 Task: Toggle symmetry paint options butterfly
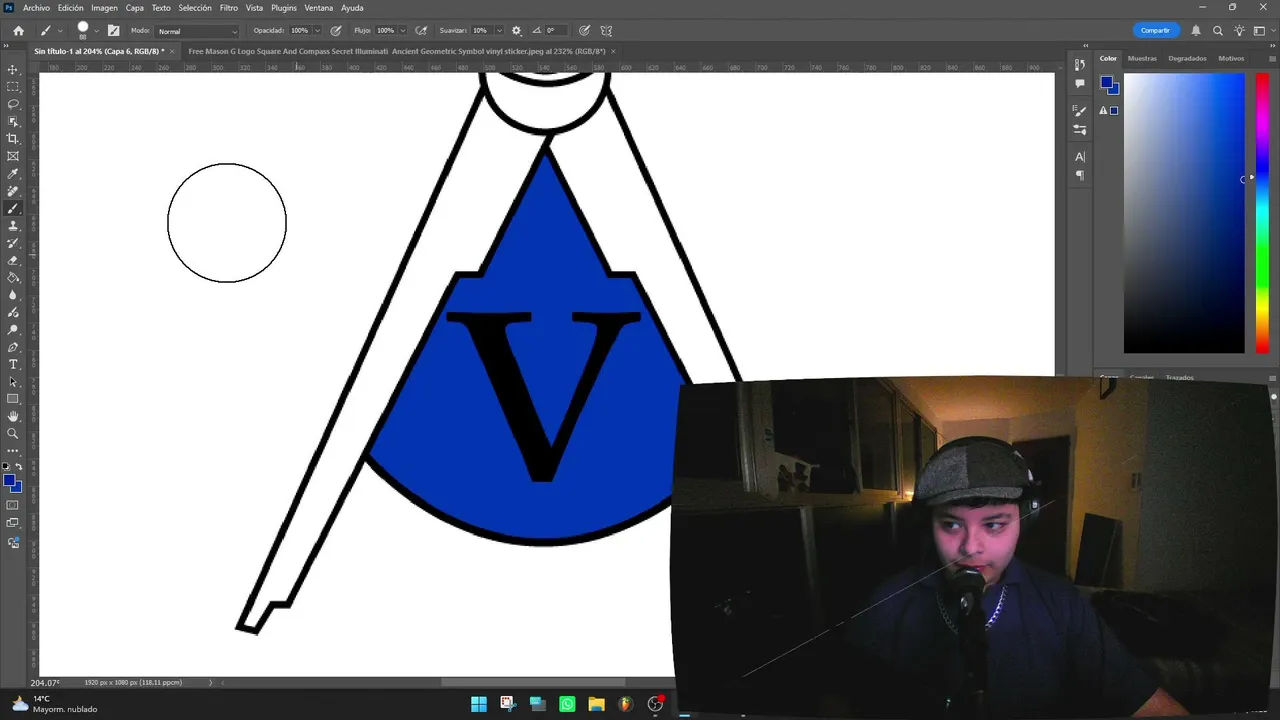pyautogui.click(x=606, y=31)
